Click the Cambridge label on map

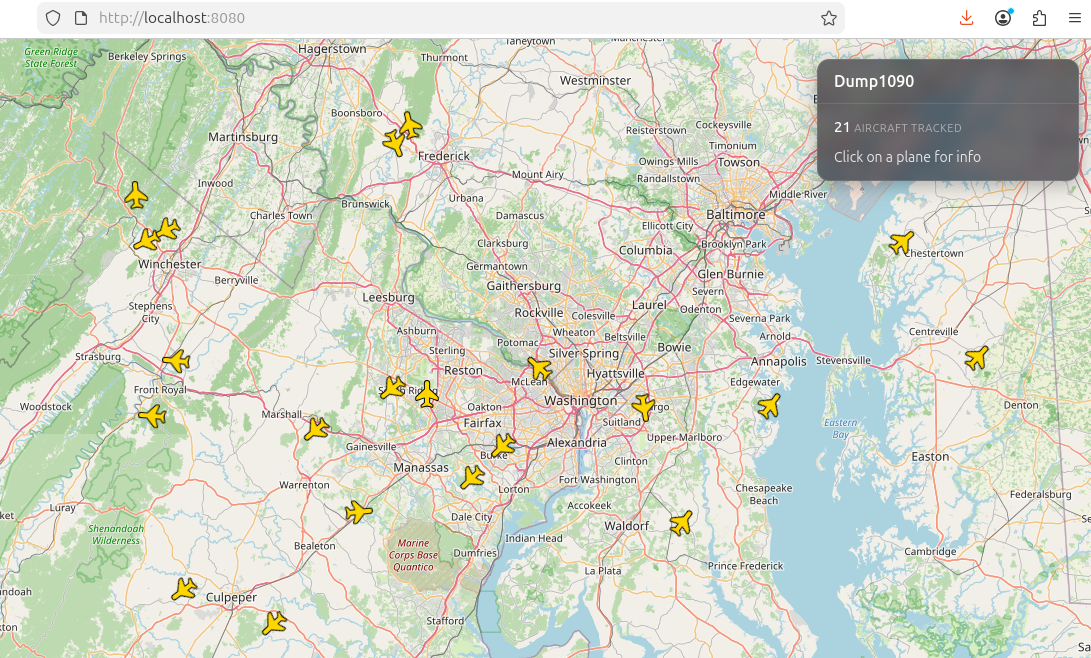click(x=930, y=552)
